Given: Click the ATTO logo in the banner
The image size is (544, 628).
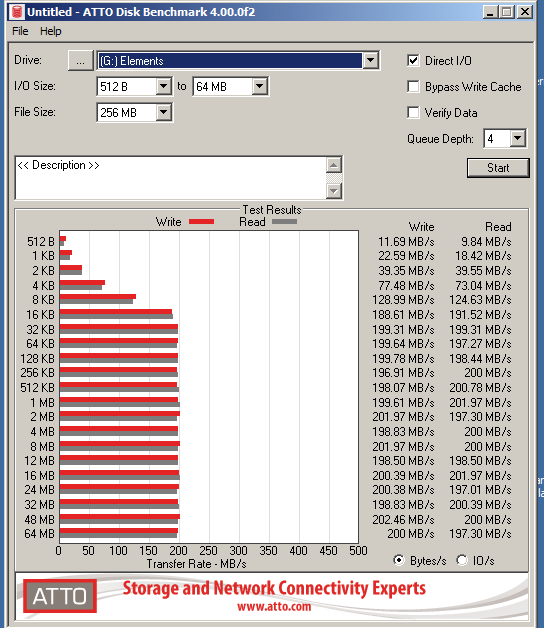Looking at the screenshot, I should [x=60, y=596].
